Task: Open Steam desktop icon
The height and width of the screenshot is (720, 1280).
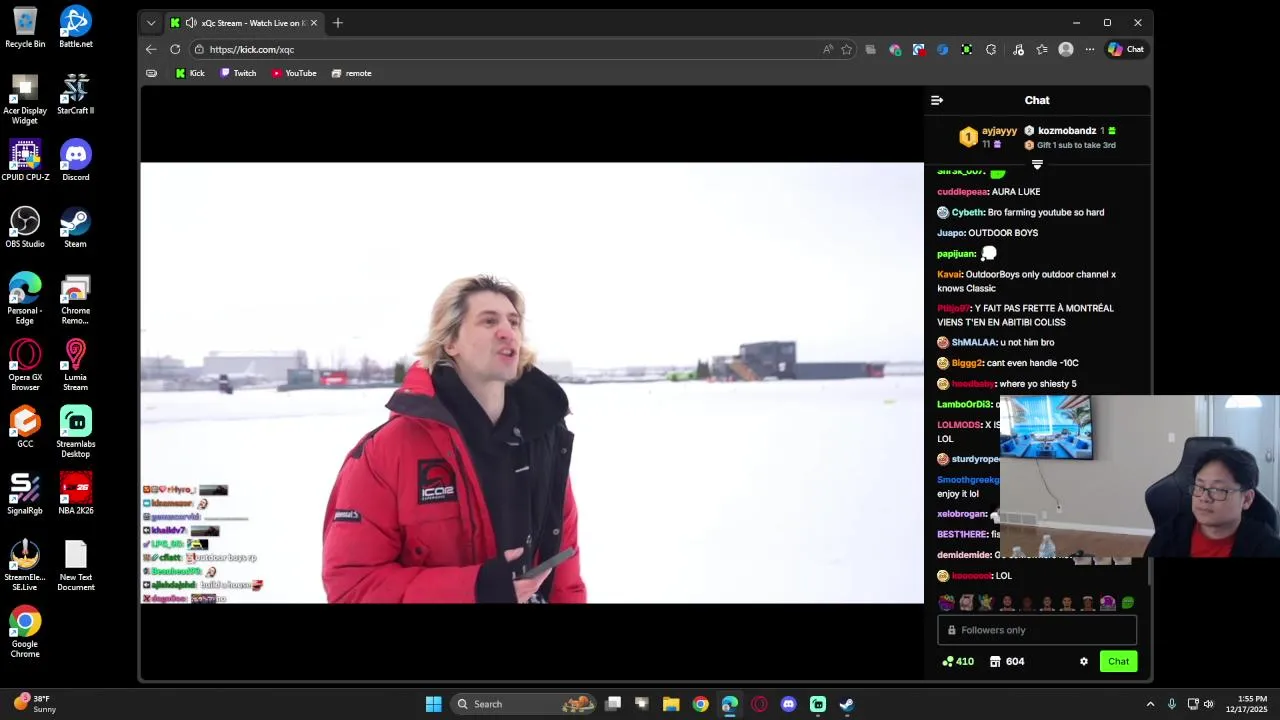Action: click(76, 227)
